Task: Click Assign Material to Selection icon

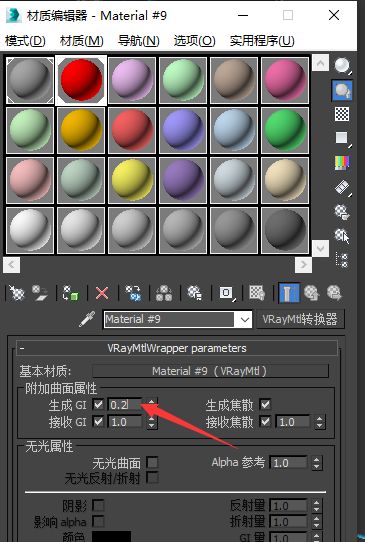Action: (71, 293)
